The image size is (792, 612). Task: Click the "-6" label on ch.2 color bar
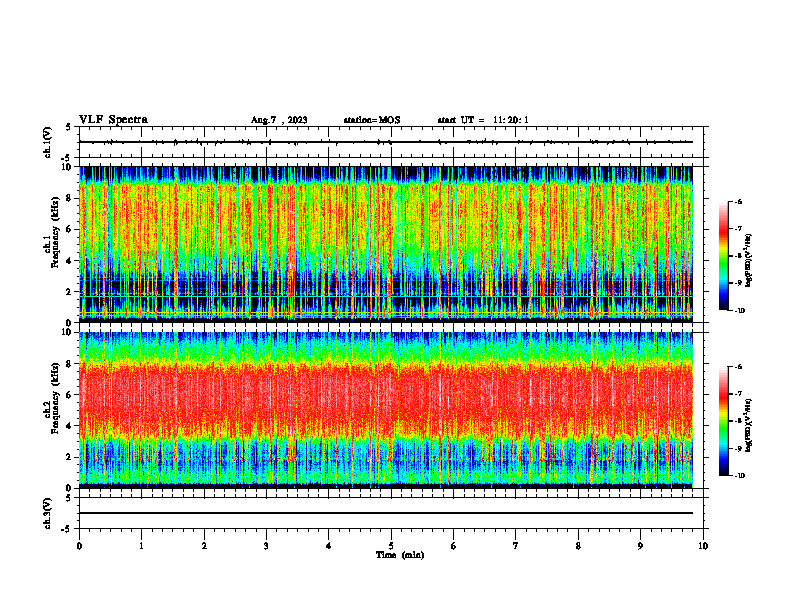click(x=738, y=367)
